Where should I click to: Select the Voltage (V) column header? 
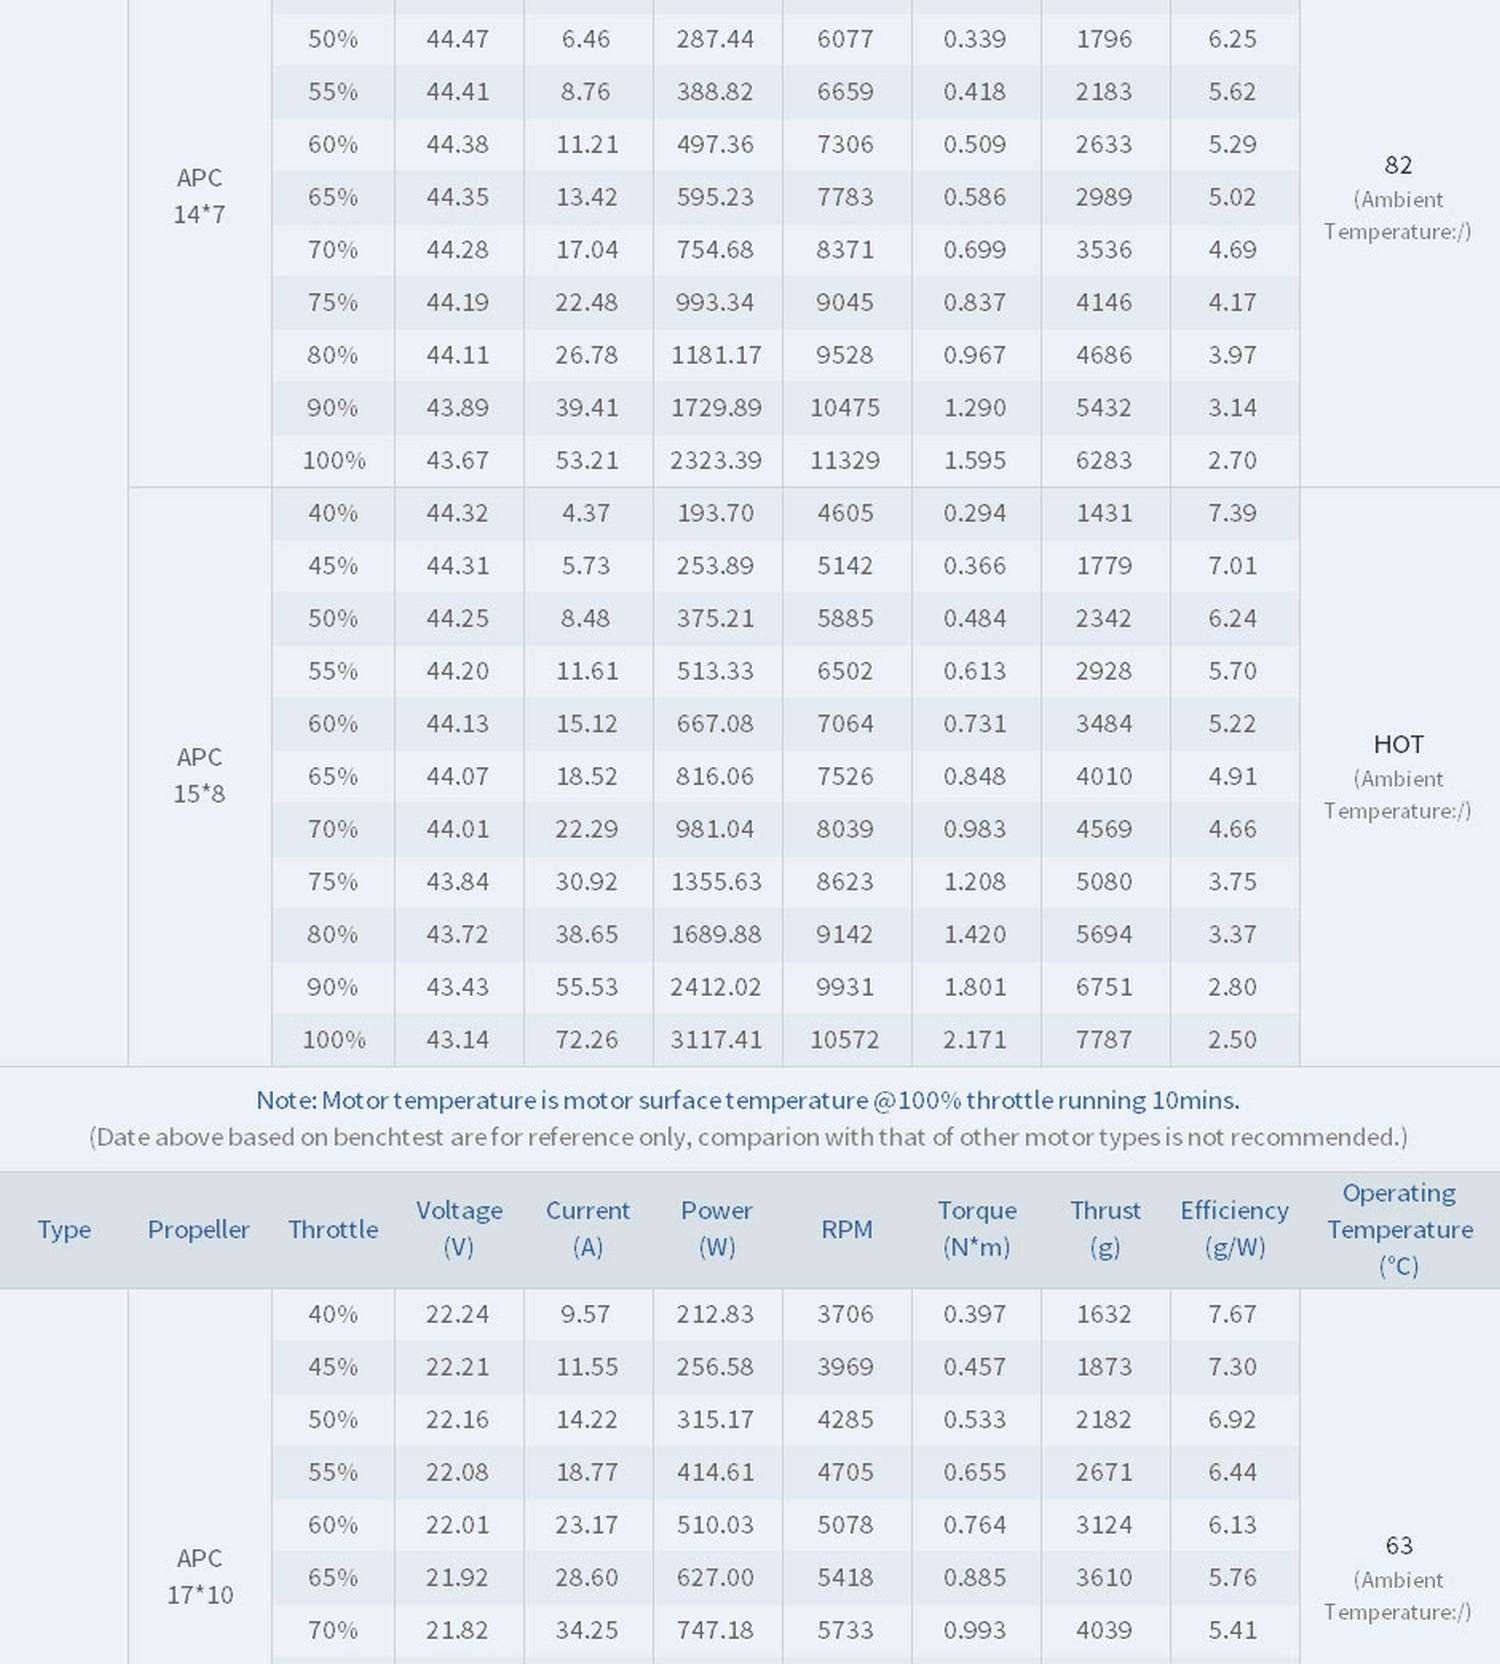tap(459, 1228)
